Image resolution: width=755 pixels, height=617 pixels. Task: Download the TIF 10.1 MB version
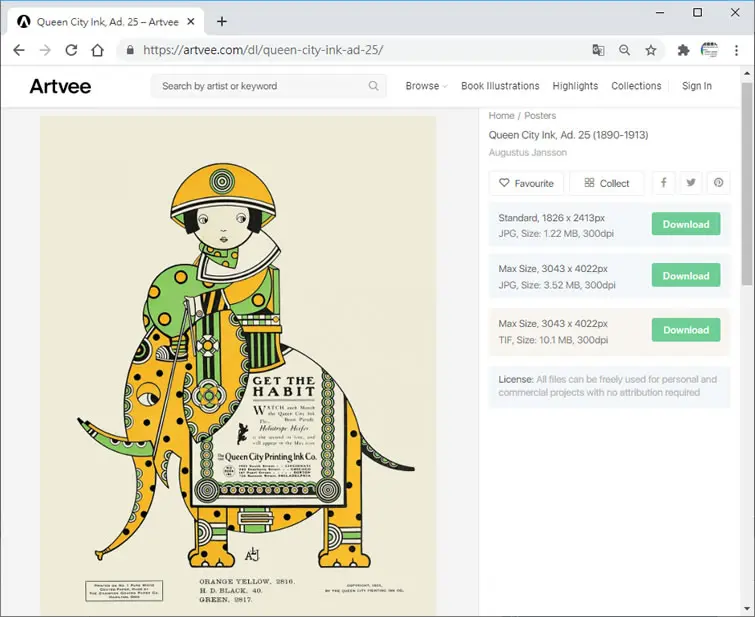(x=686, y=330)
